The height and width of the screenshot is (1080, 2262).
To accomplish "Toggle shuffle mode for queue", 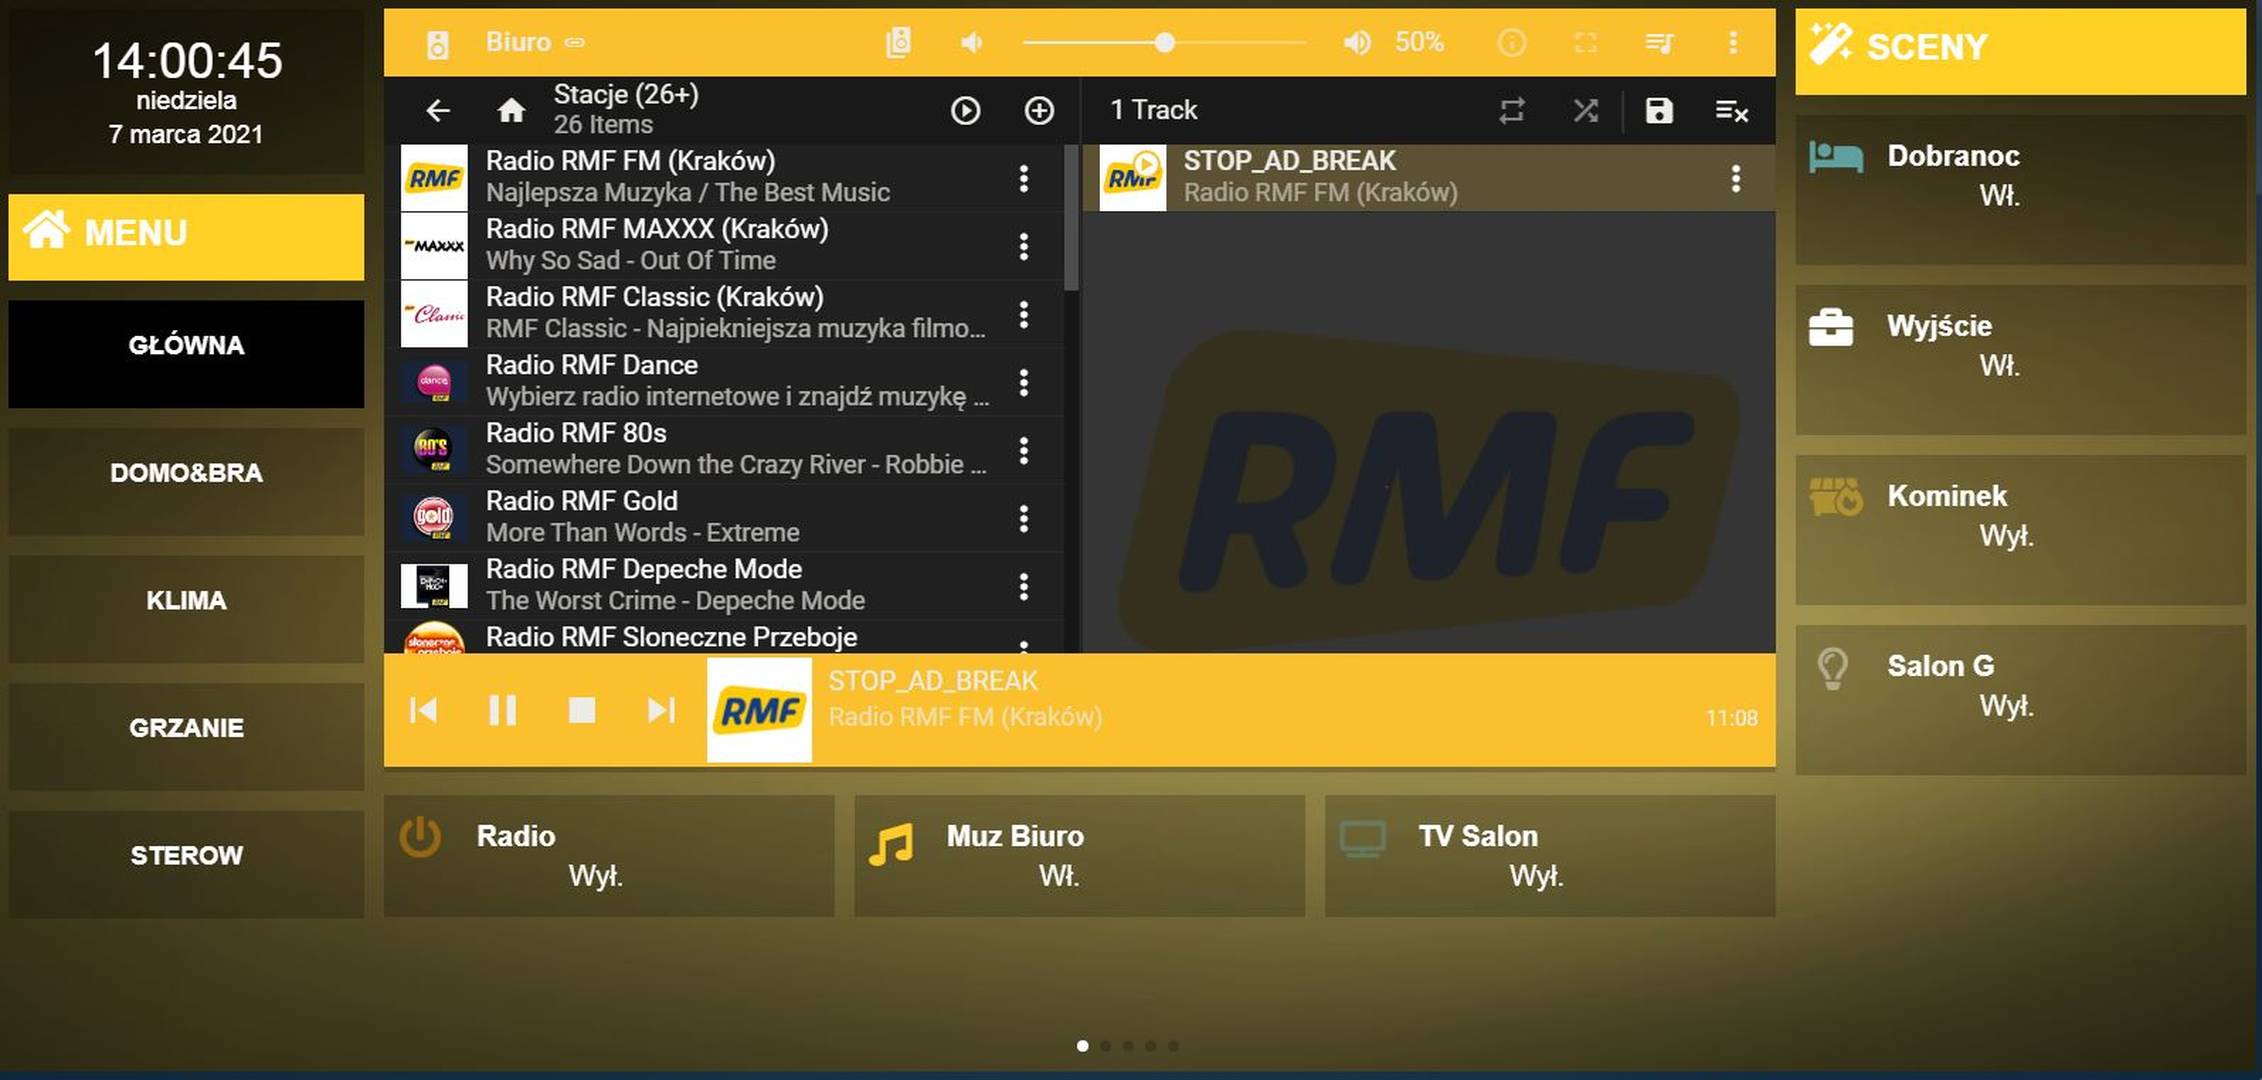I will tap(1585, 110).
